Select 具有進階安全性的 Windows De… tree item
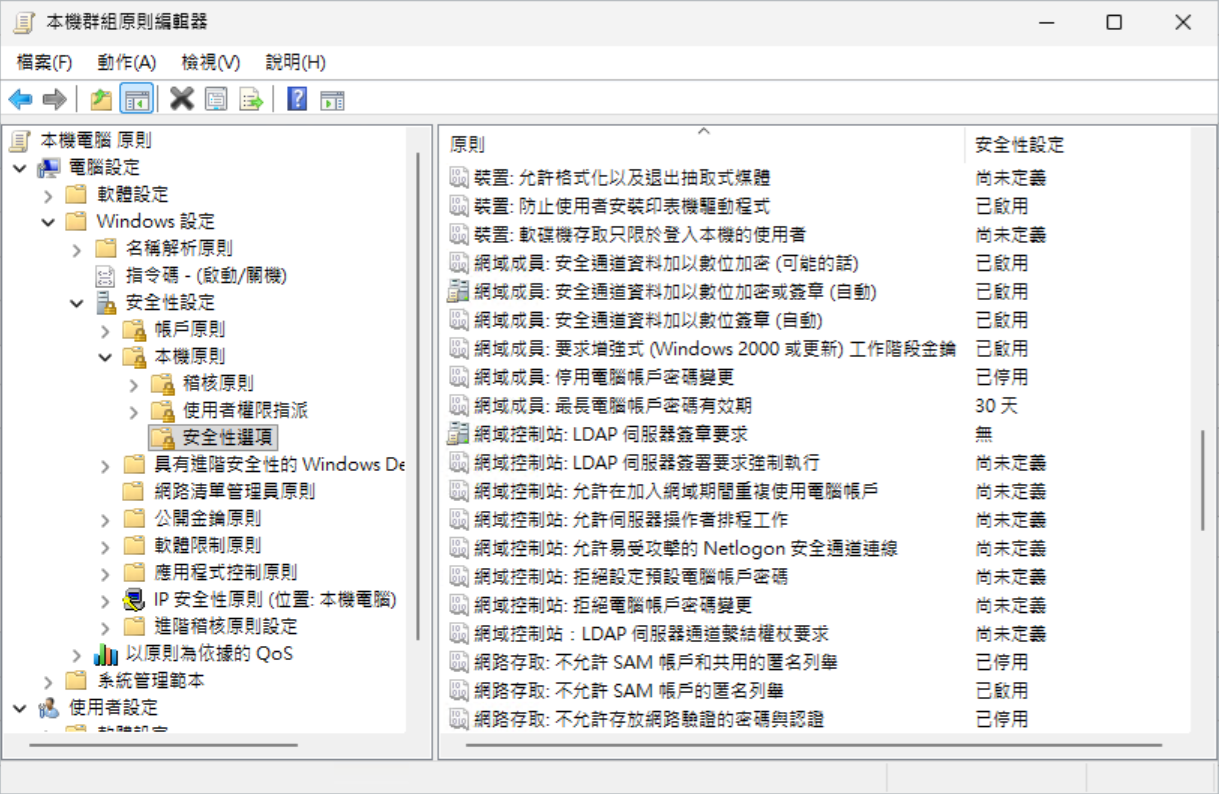The width and height of the screenshot is (1219, 794). click(x=280, y=464)
